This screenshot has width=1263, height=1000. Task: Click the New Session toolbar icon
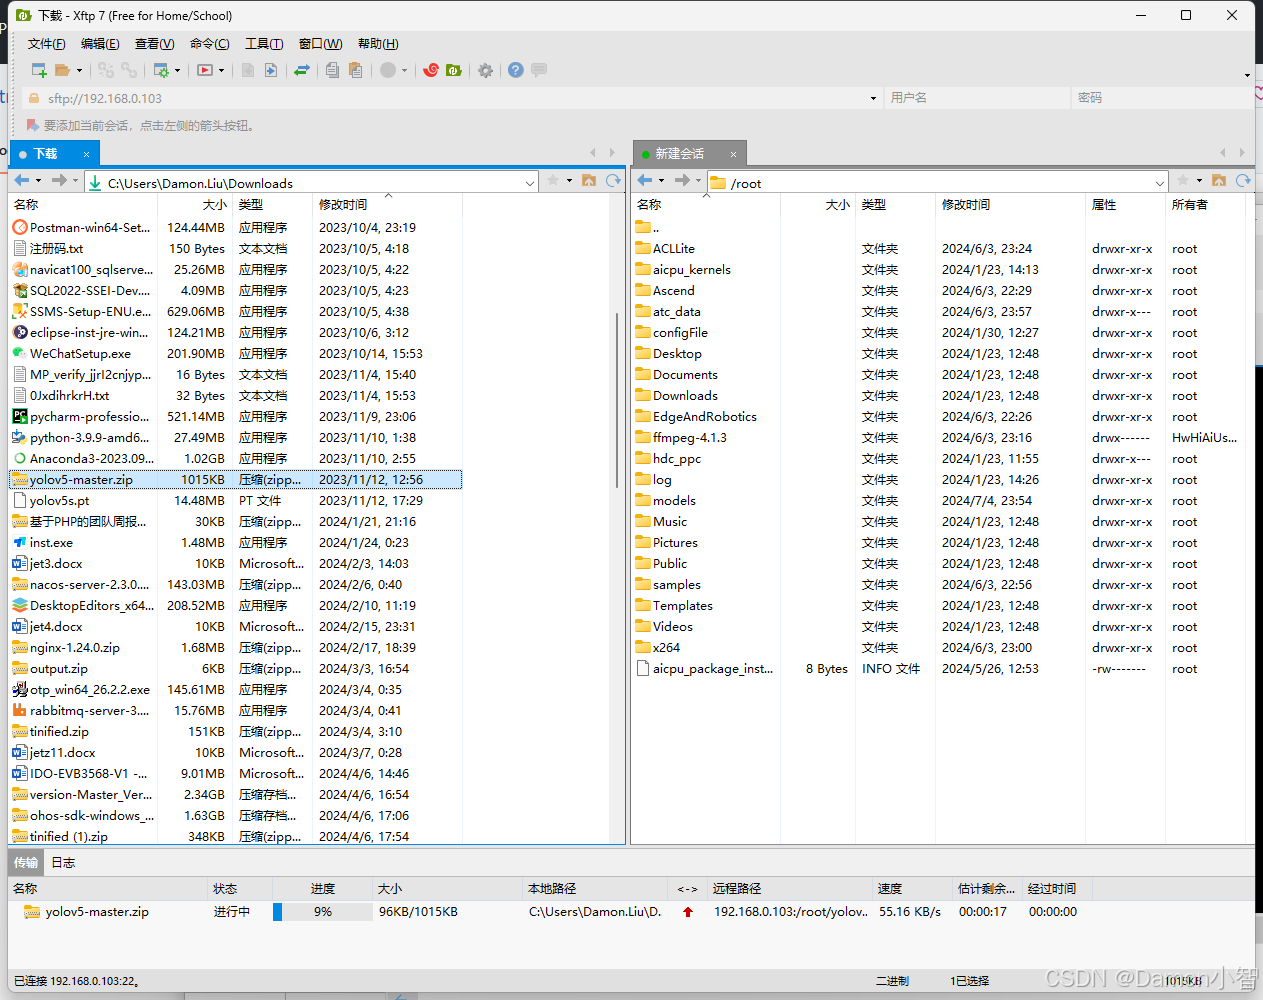(39, 70)
